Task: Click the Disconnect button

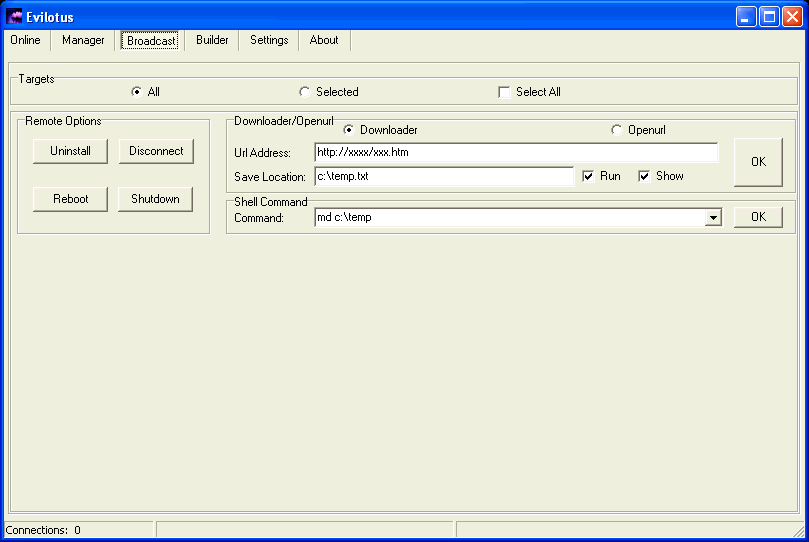Action: (156, 151)
